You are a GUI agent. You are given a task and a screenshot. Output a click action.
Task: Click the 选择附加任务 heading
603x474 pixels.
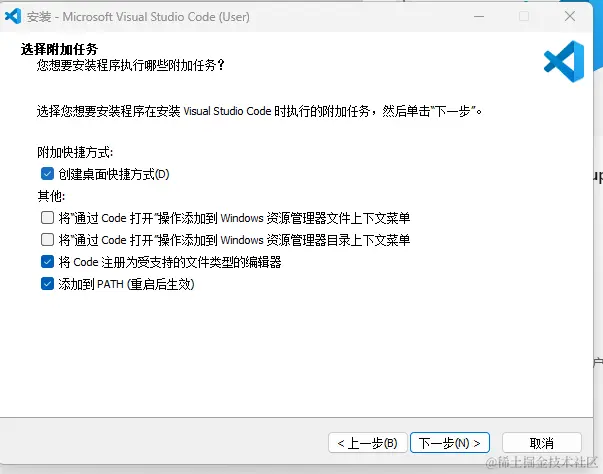coord(59,49)
